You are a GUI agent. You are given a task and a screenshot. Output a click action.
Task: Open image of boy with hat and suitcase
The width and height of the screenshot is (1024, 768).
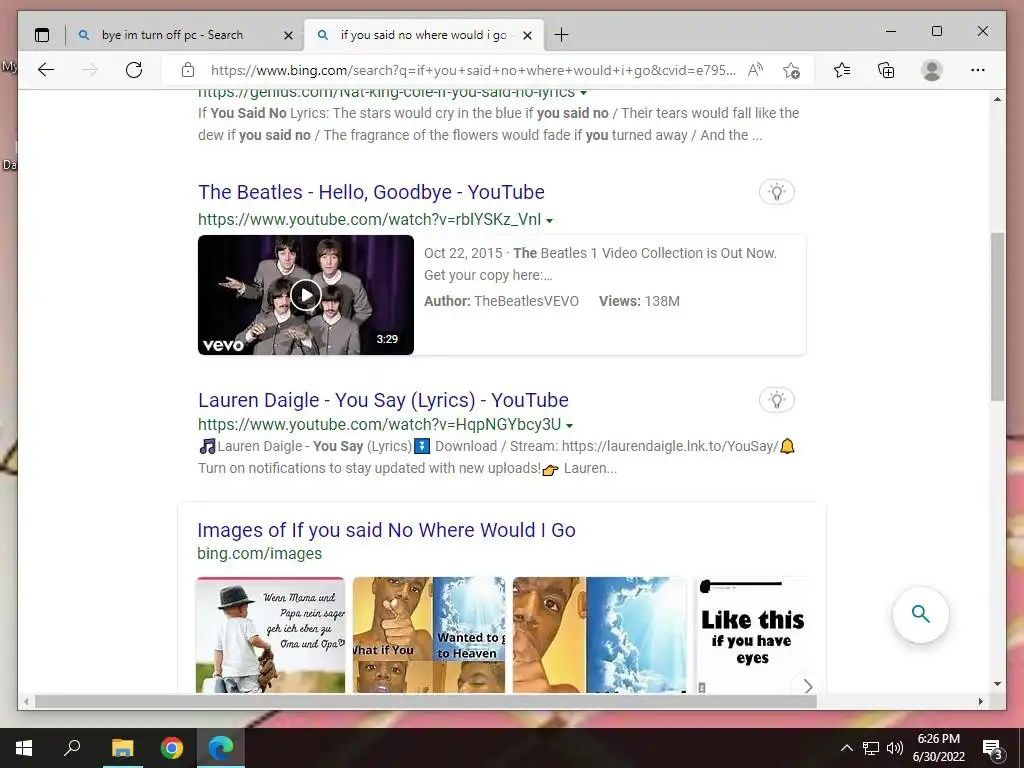pos(270,635)
